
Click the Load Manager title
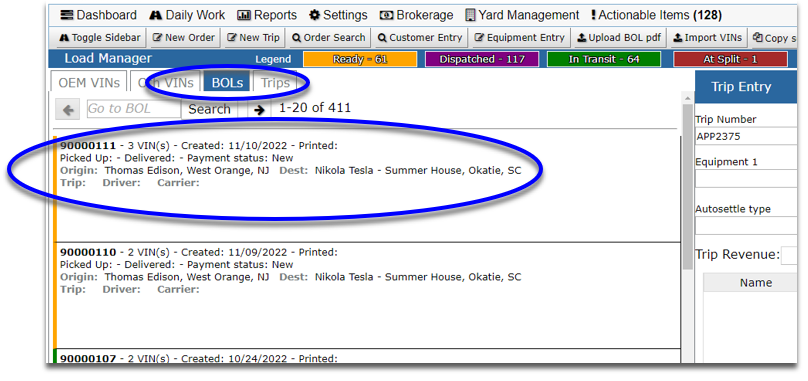point(108,59)
